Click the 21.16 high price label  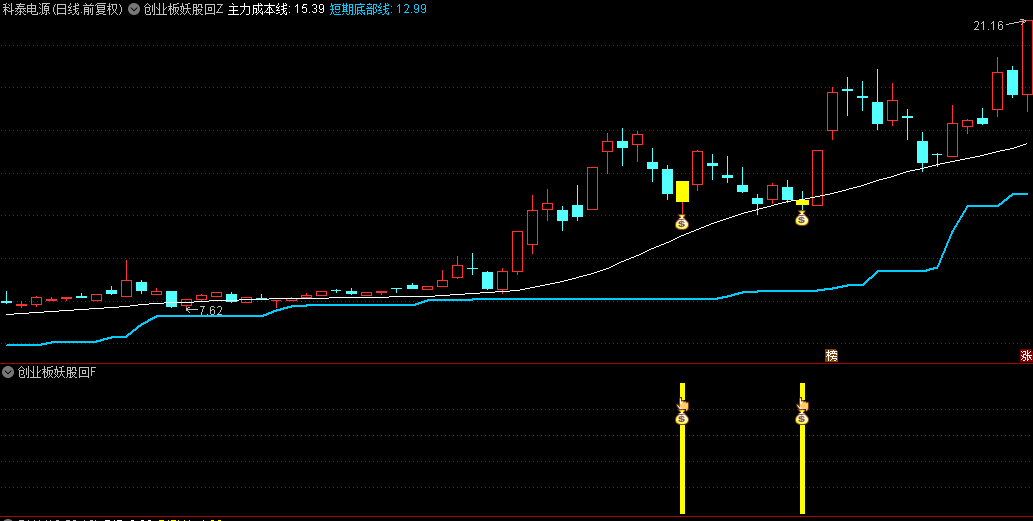coord(988,26)
